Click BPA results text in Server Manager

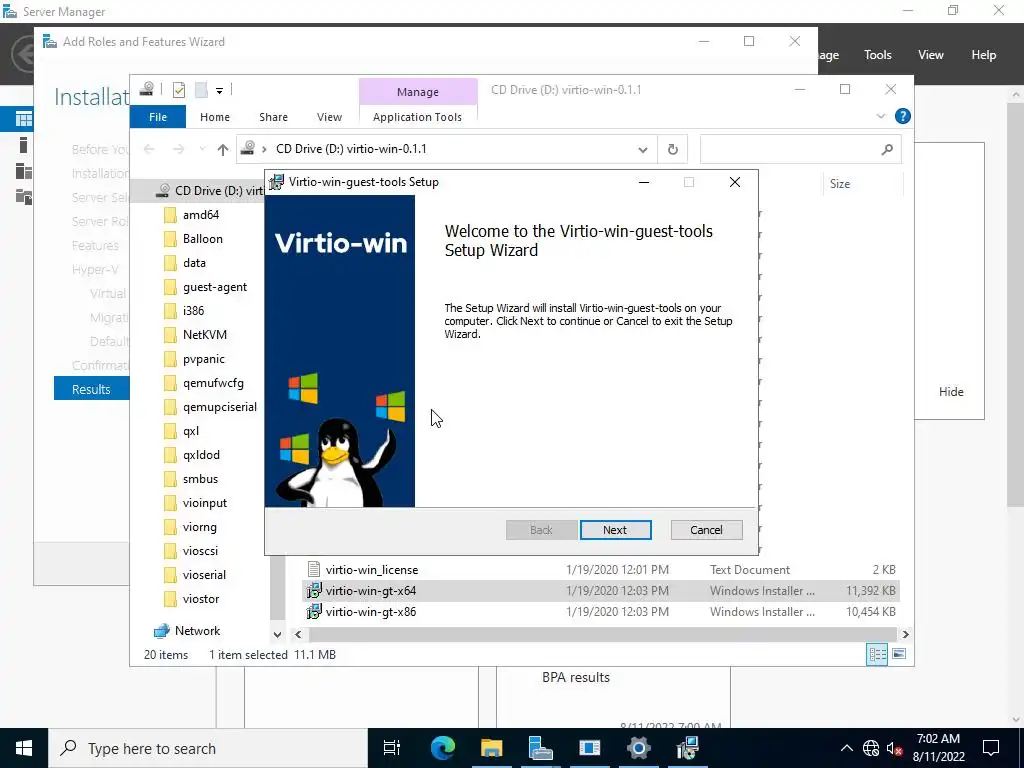pos(575,678)
